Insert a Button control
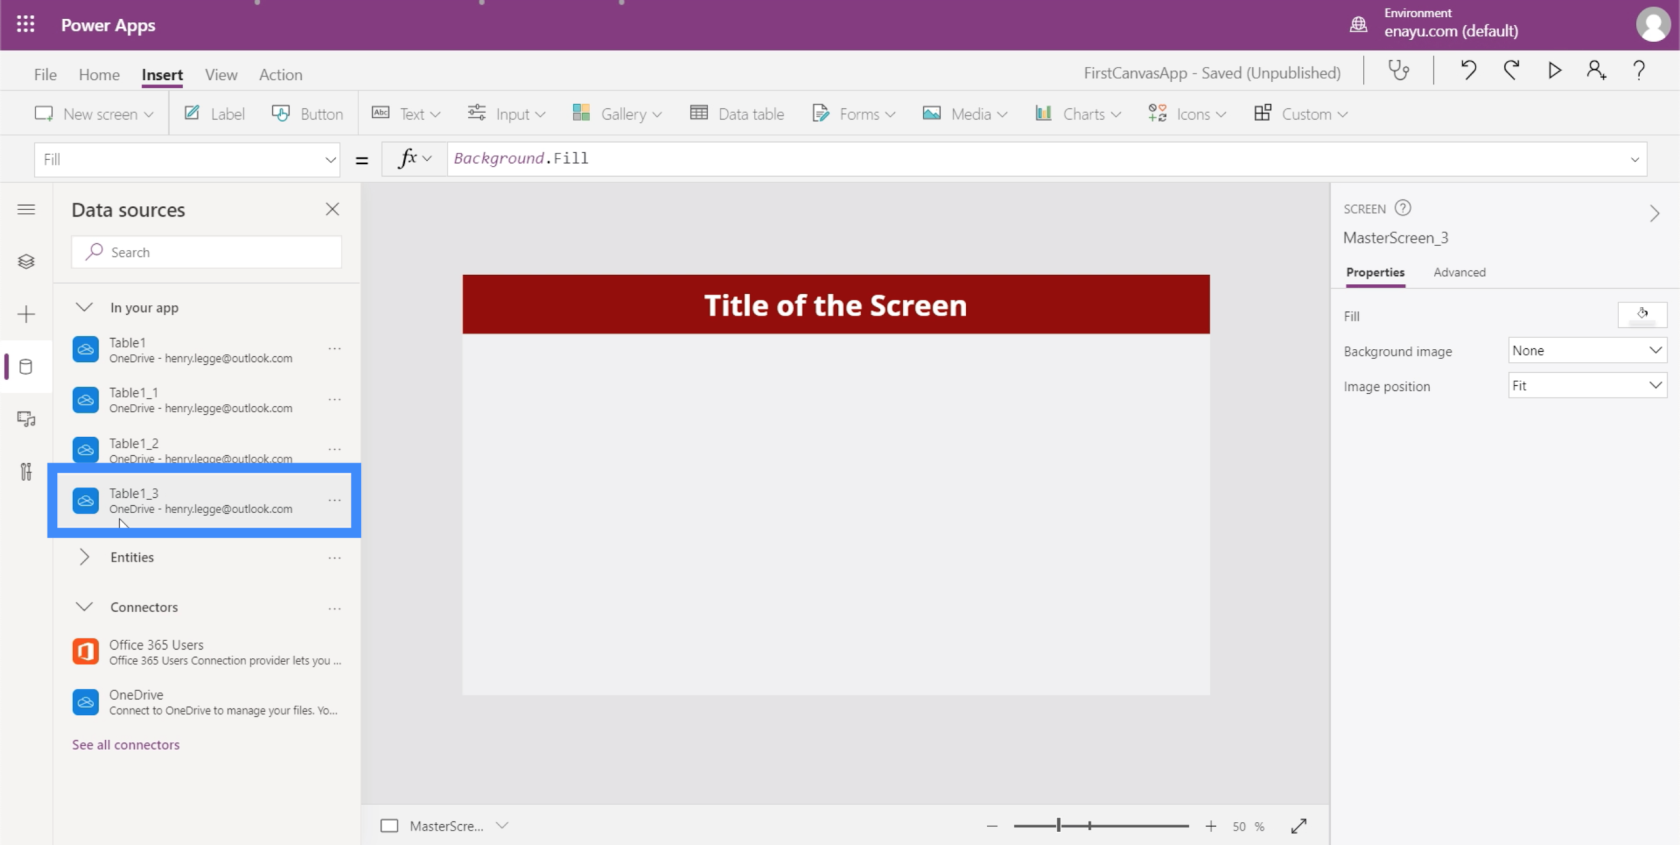This screenshot has width=1680, height=845. pyautogui.click(x=307, y=114)
